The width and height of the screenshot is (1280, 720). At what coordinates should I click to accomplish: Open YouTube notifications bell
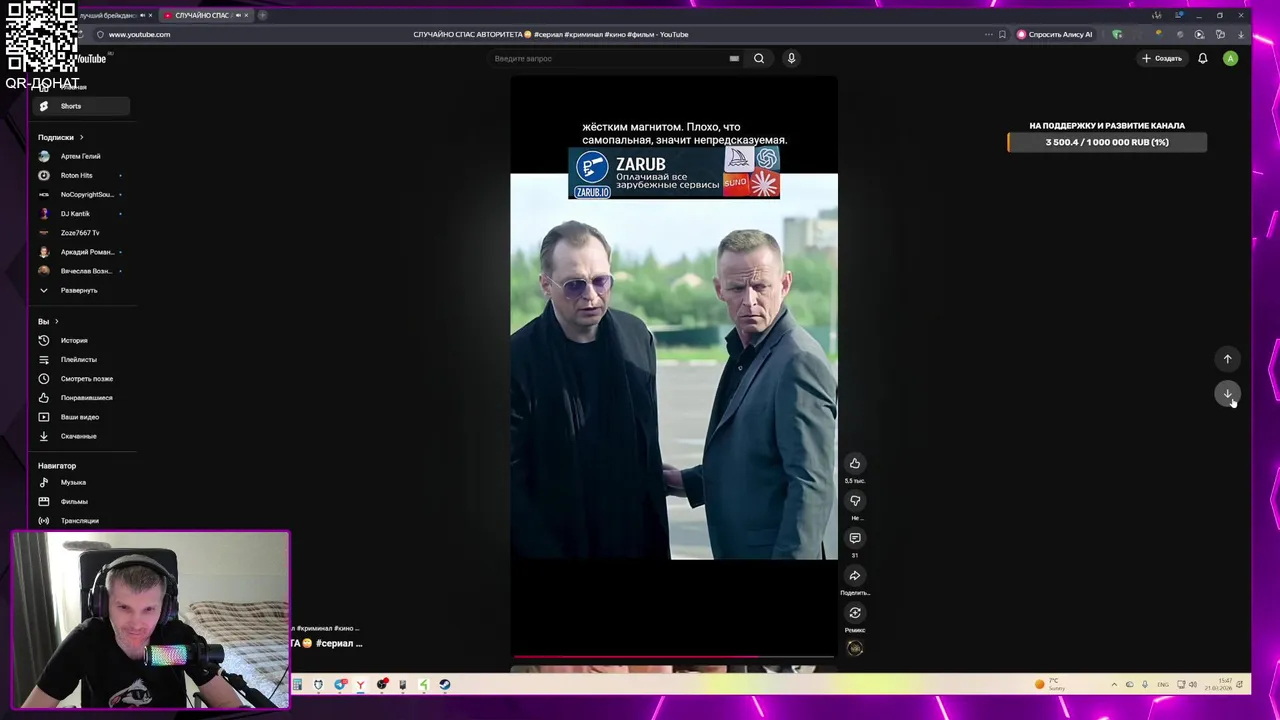click(1203, 58)
